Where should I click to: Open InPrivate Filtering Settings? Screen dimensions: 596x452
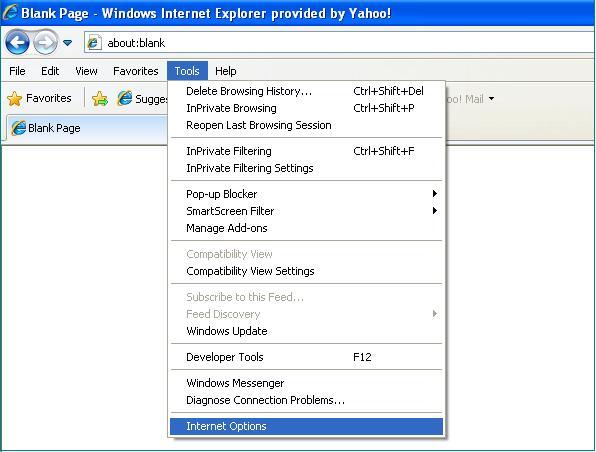306,168
